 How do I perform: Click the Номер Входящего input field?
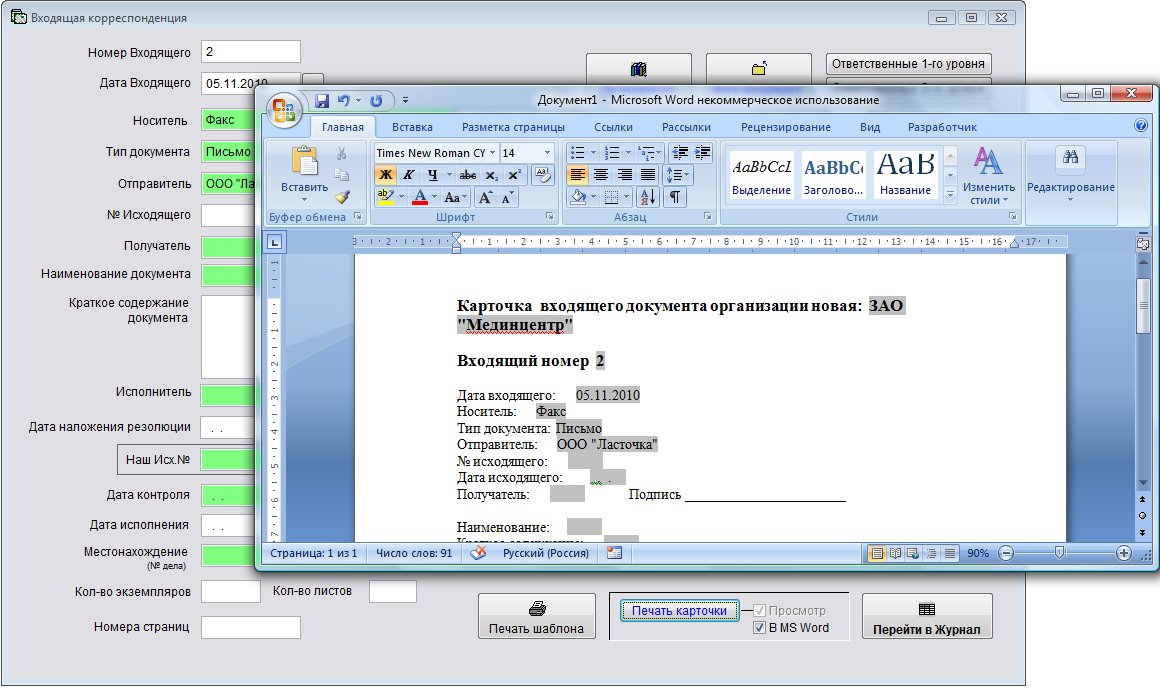251,52
